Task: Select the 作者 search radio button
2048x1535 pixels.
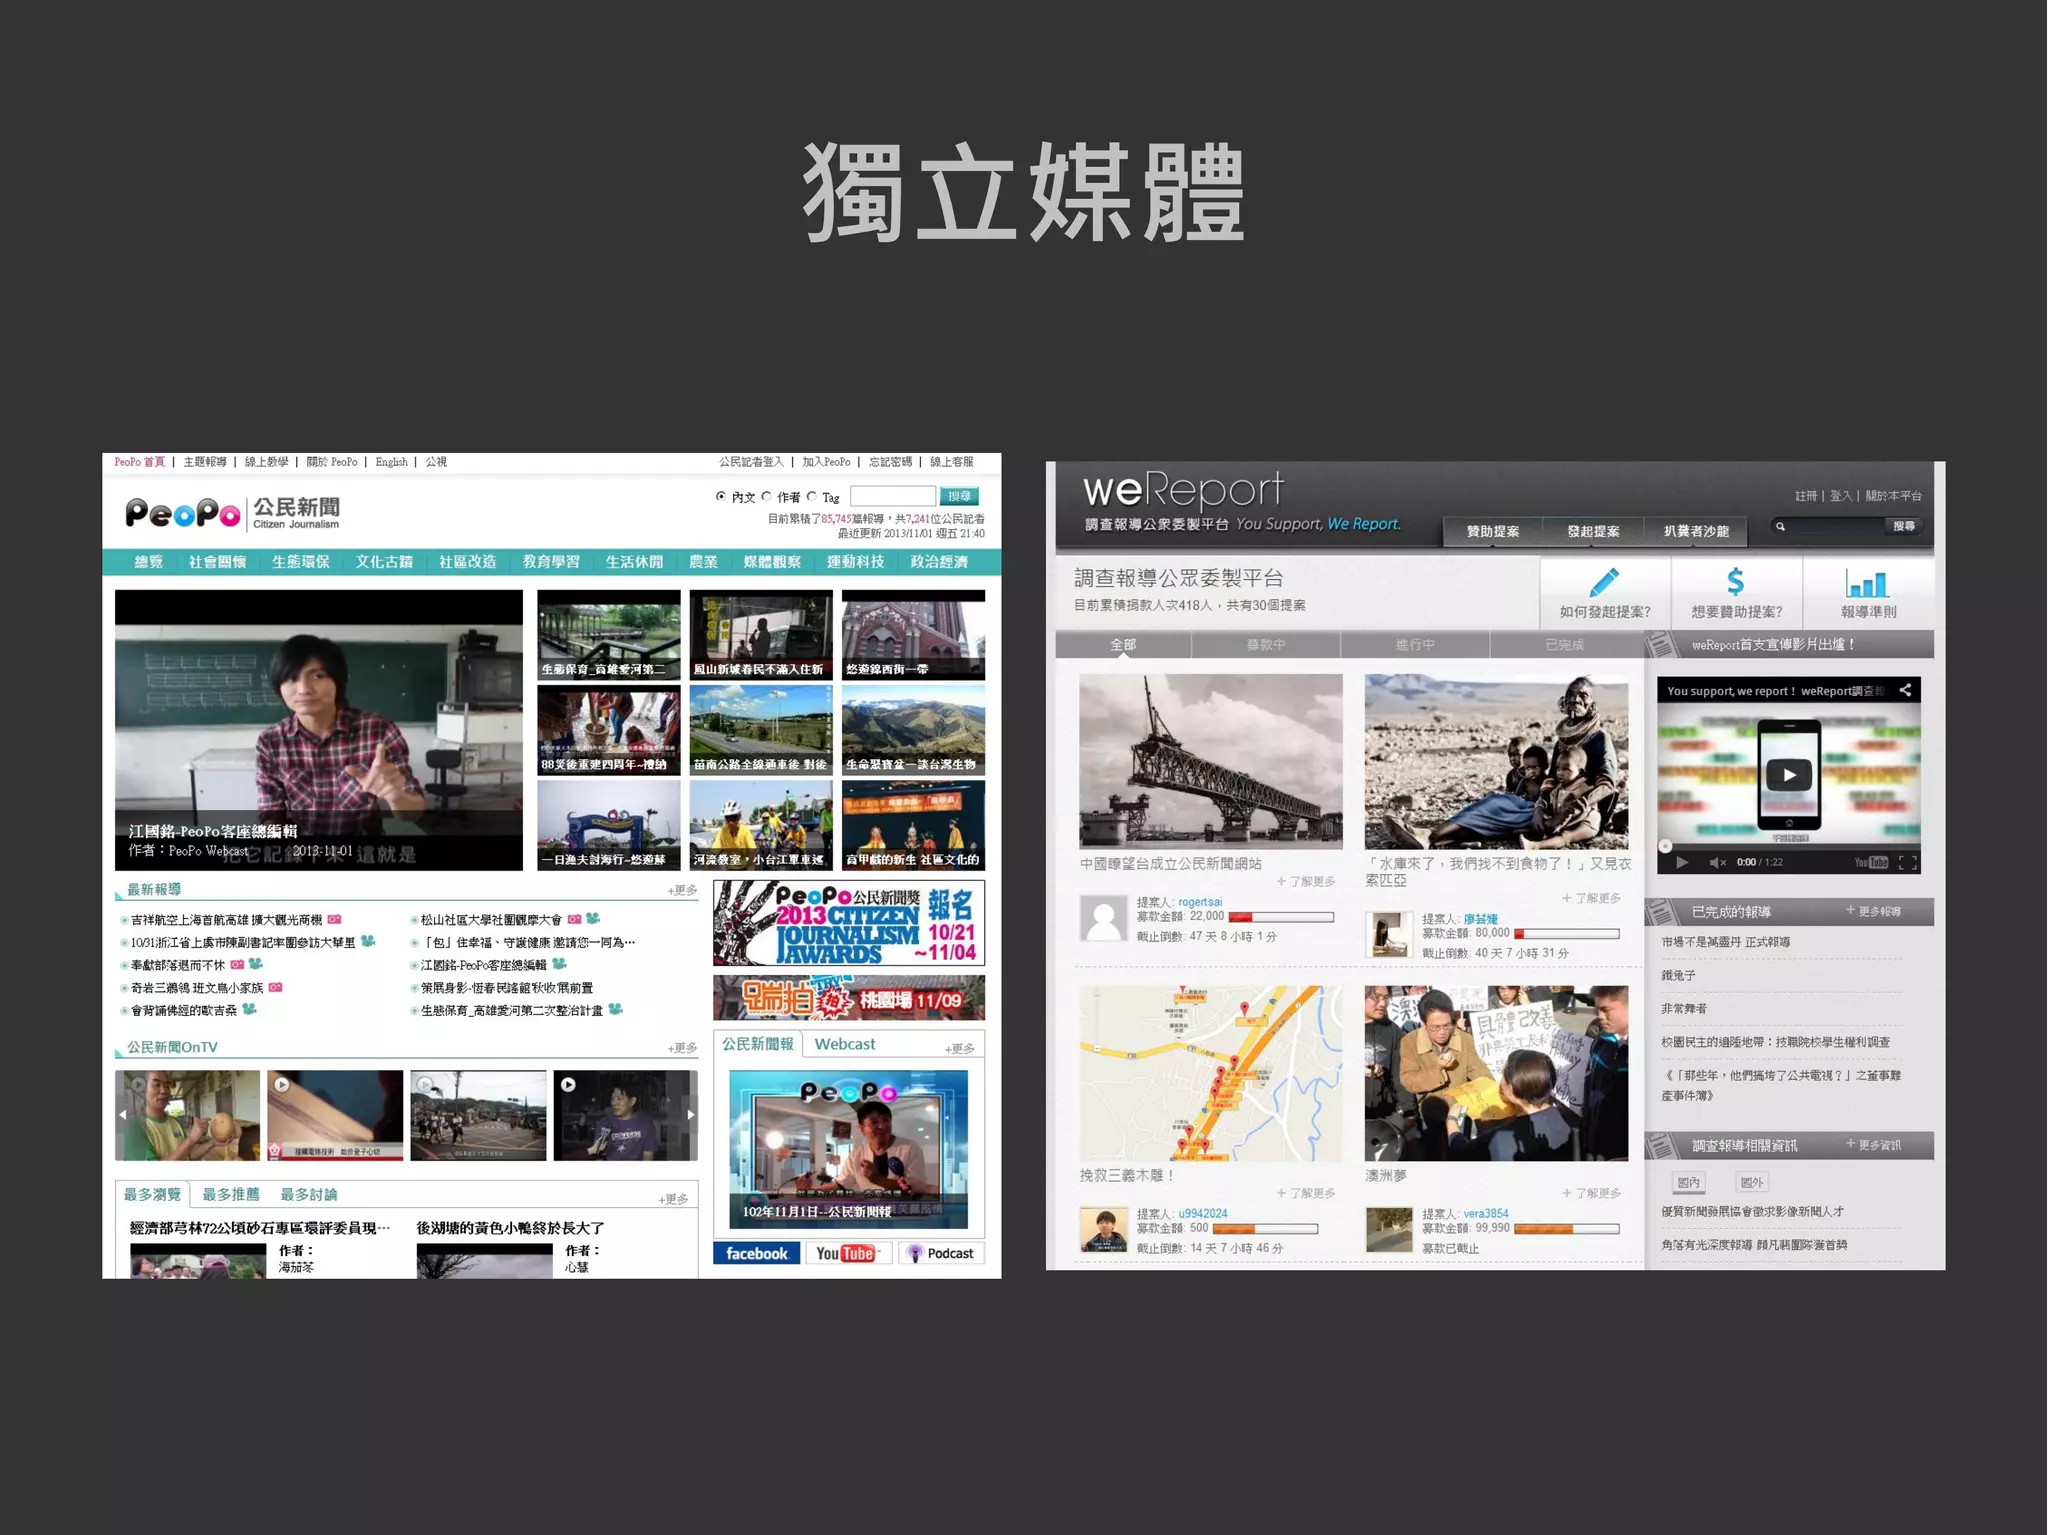Action: click(767, 496)
